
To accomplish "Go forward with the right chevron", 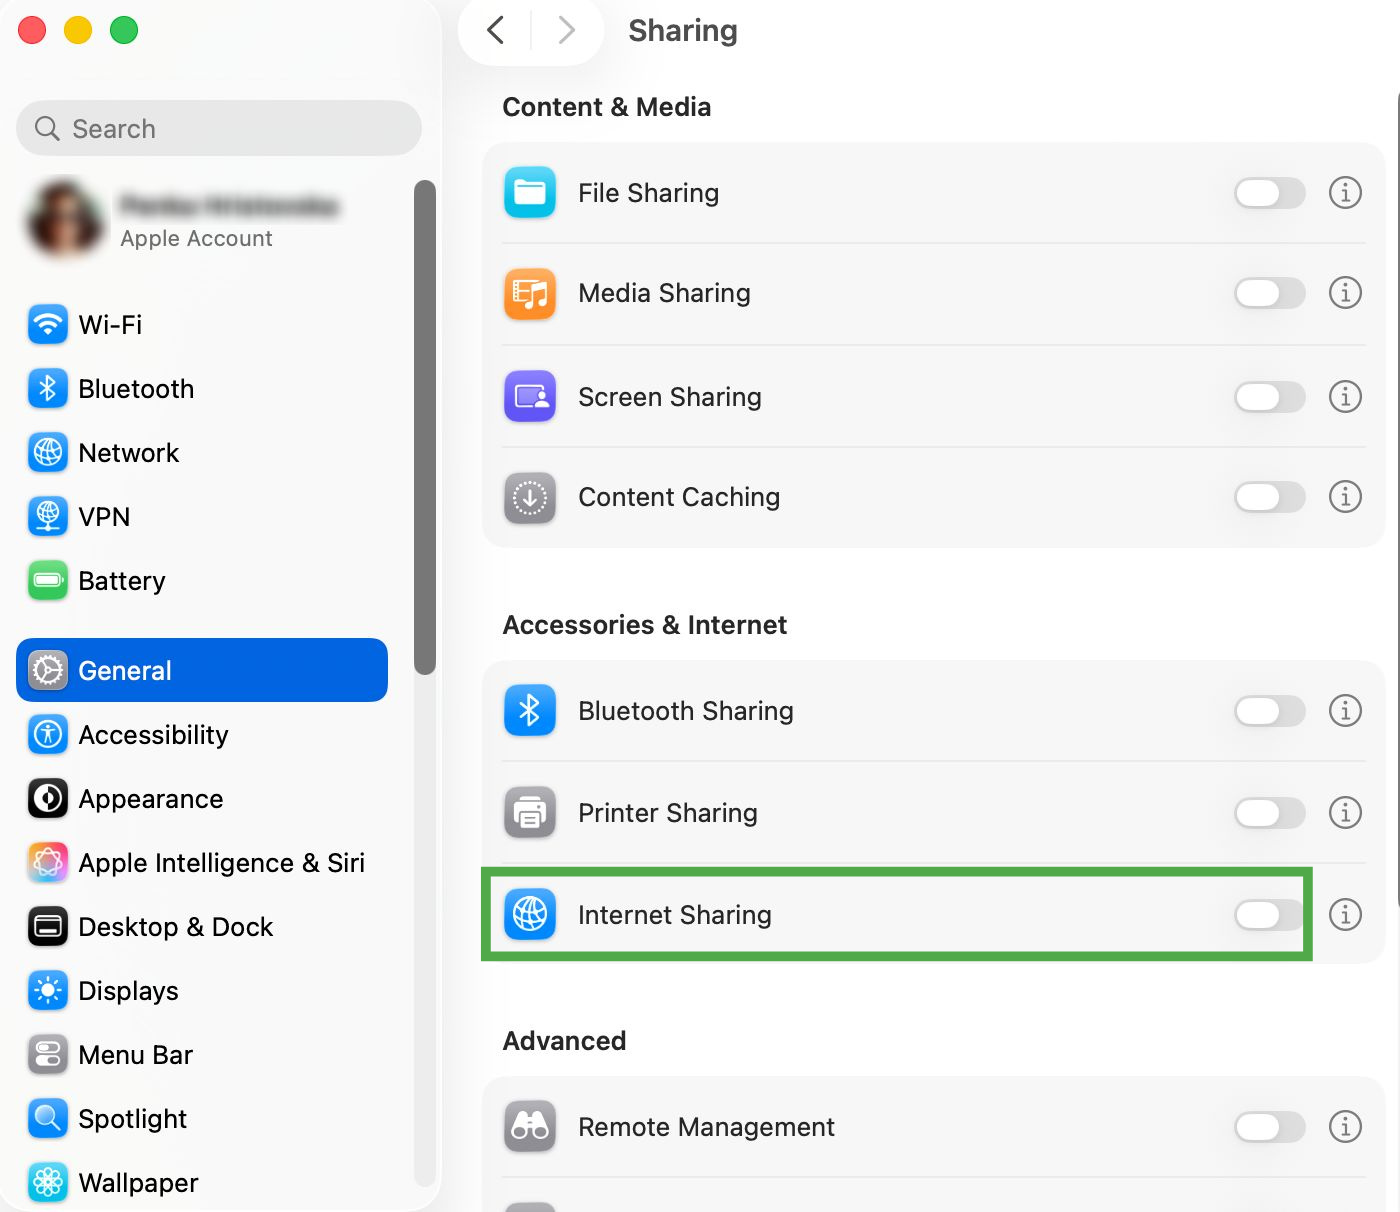I will click(x=566, y=30).
